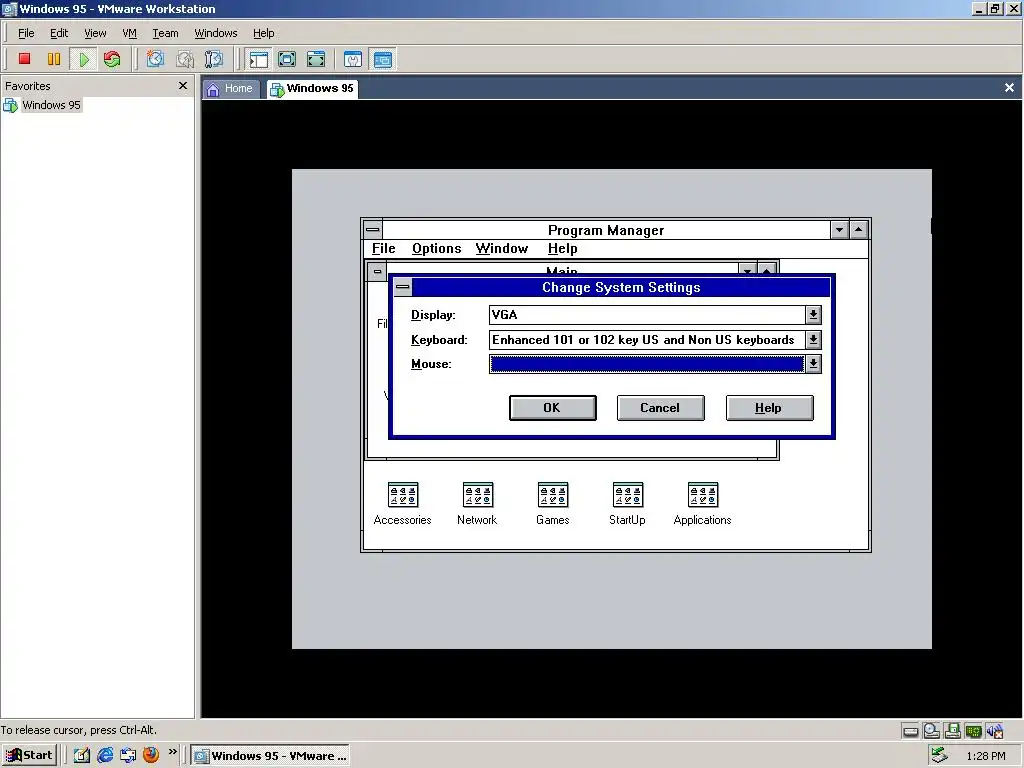This screenshot has height=768, width=1024.
Task: Click the red Power Off toolbar button
Action: coord(25,59)
